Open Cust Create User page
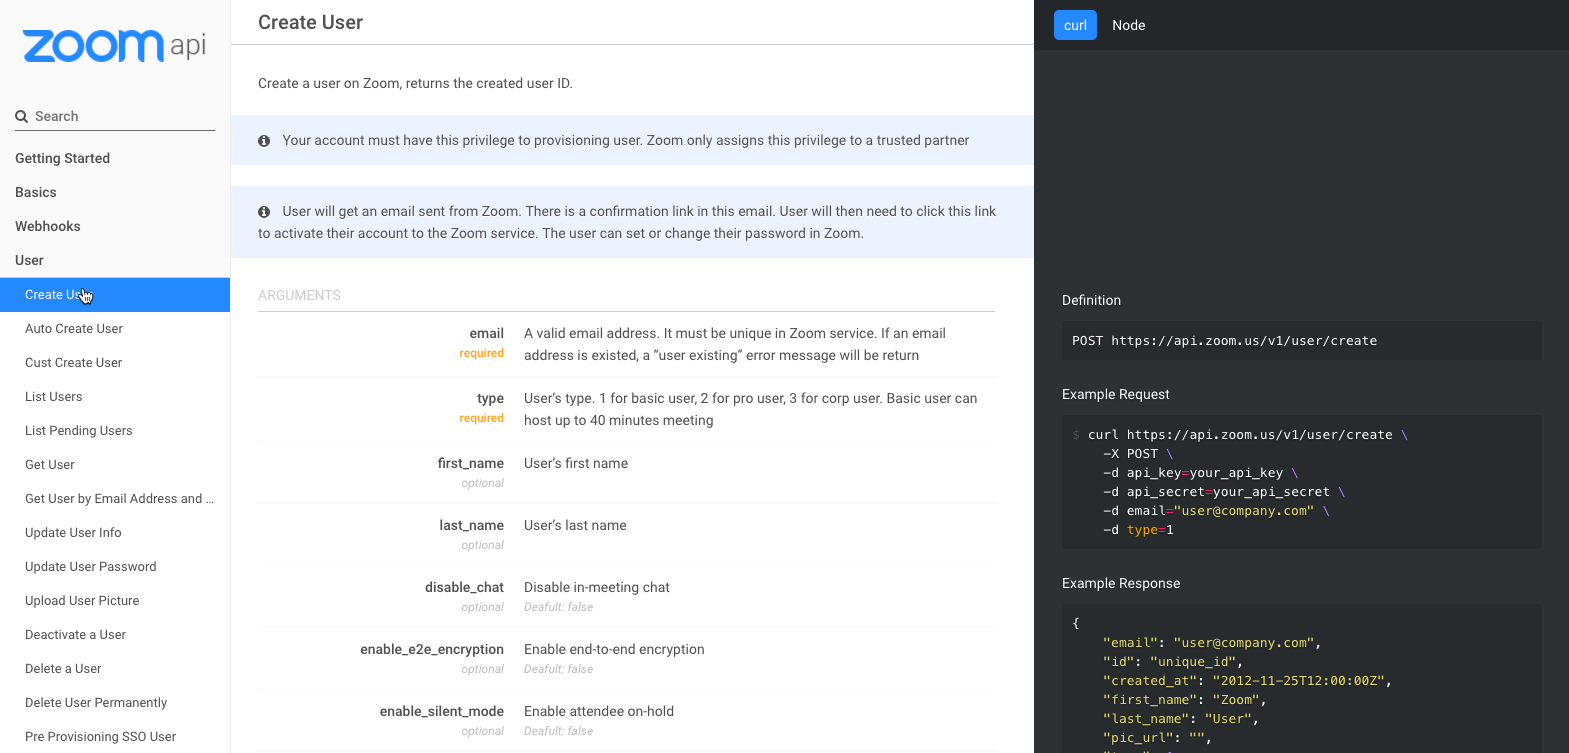The height and width of the screenshot is (753, 1569). pos(73,363)
